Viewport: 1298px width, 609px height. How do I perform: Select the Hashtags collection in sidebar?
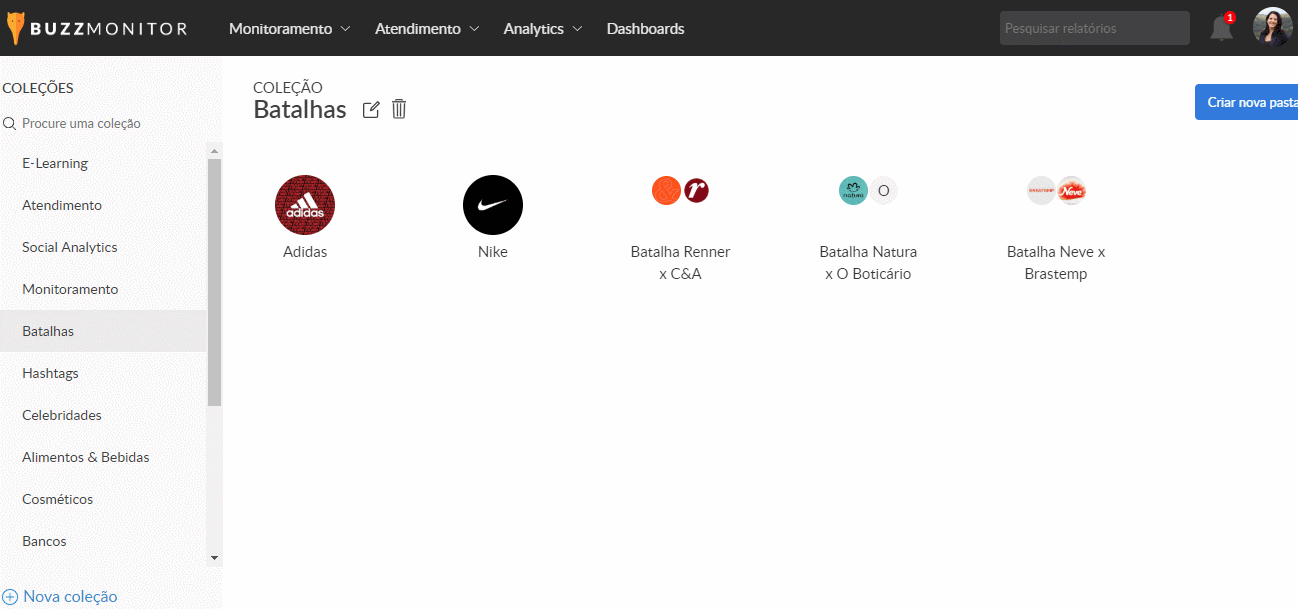coord(50,373)
